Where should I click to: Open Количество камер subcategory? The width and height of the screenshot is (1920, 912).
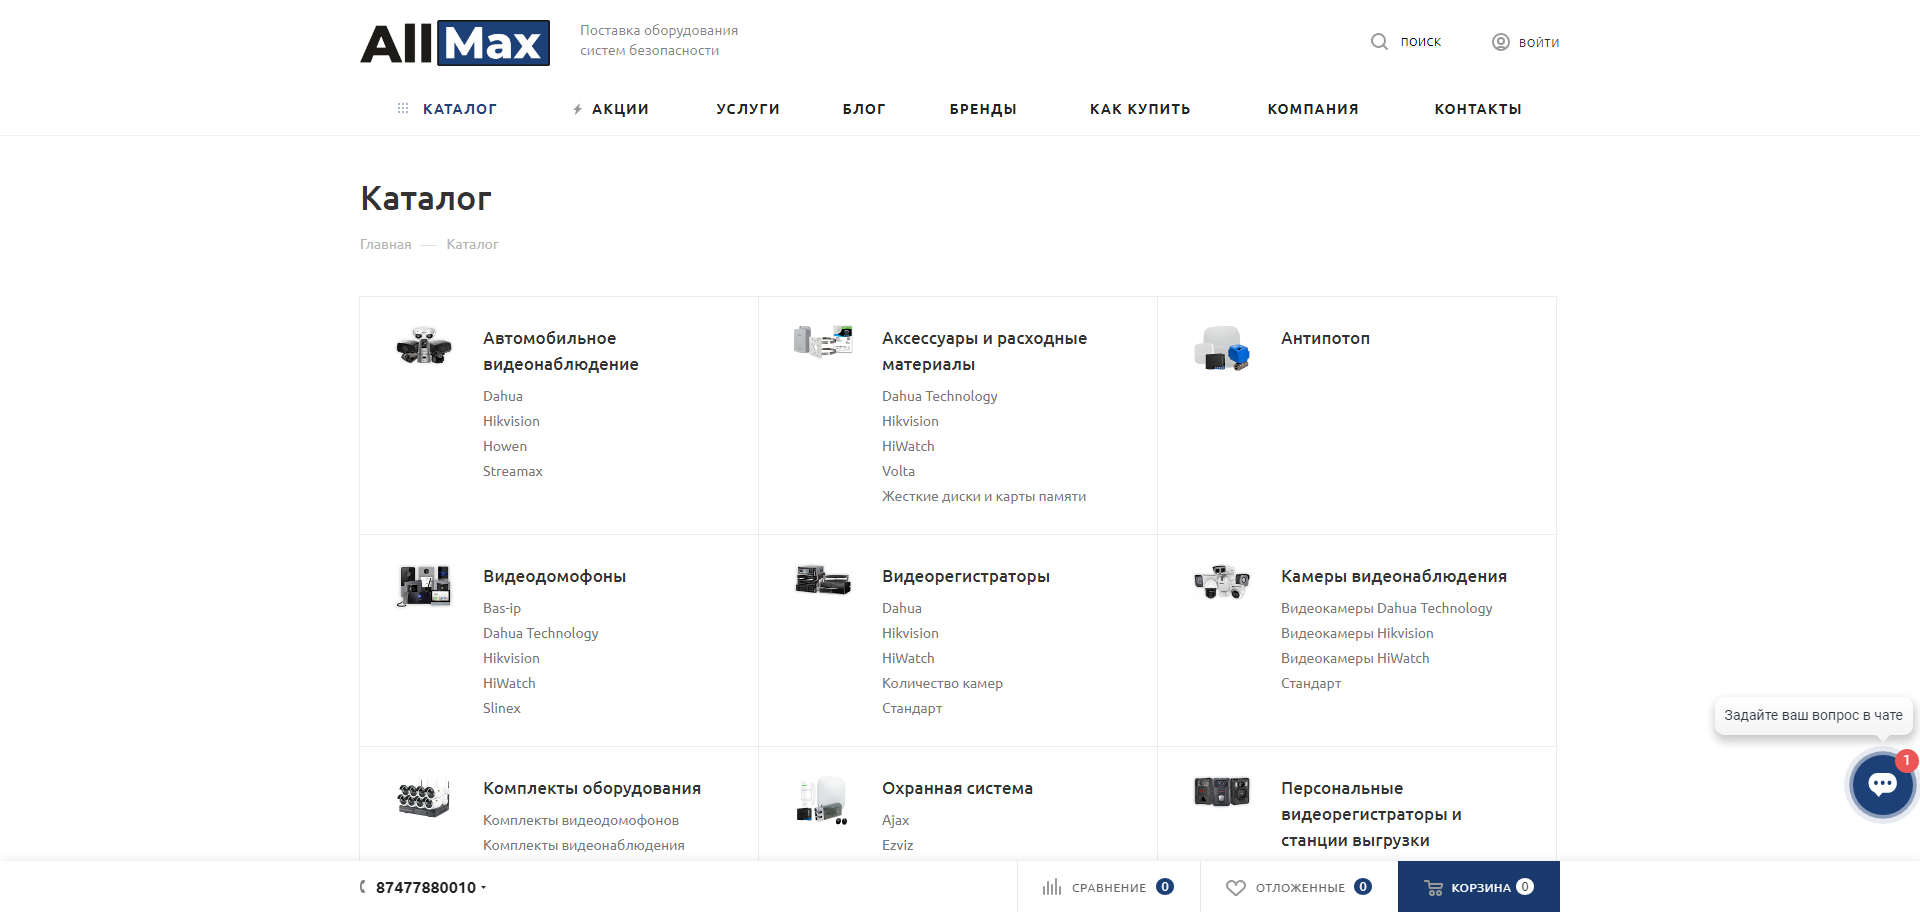(942, 683)
